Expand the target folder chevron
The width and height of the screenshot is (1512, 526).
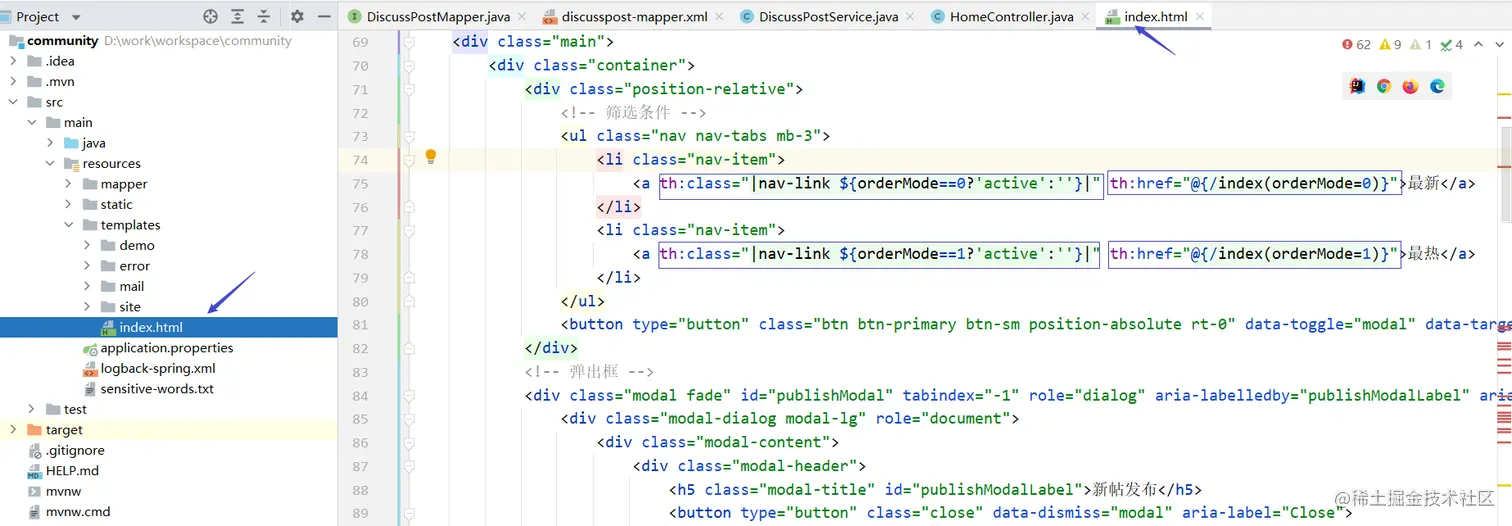[x=13, y=430]
